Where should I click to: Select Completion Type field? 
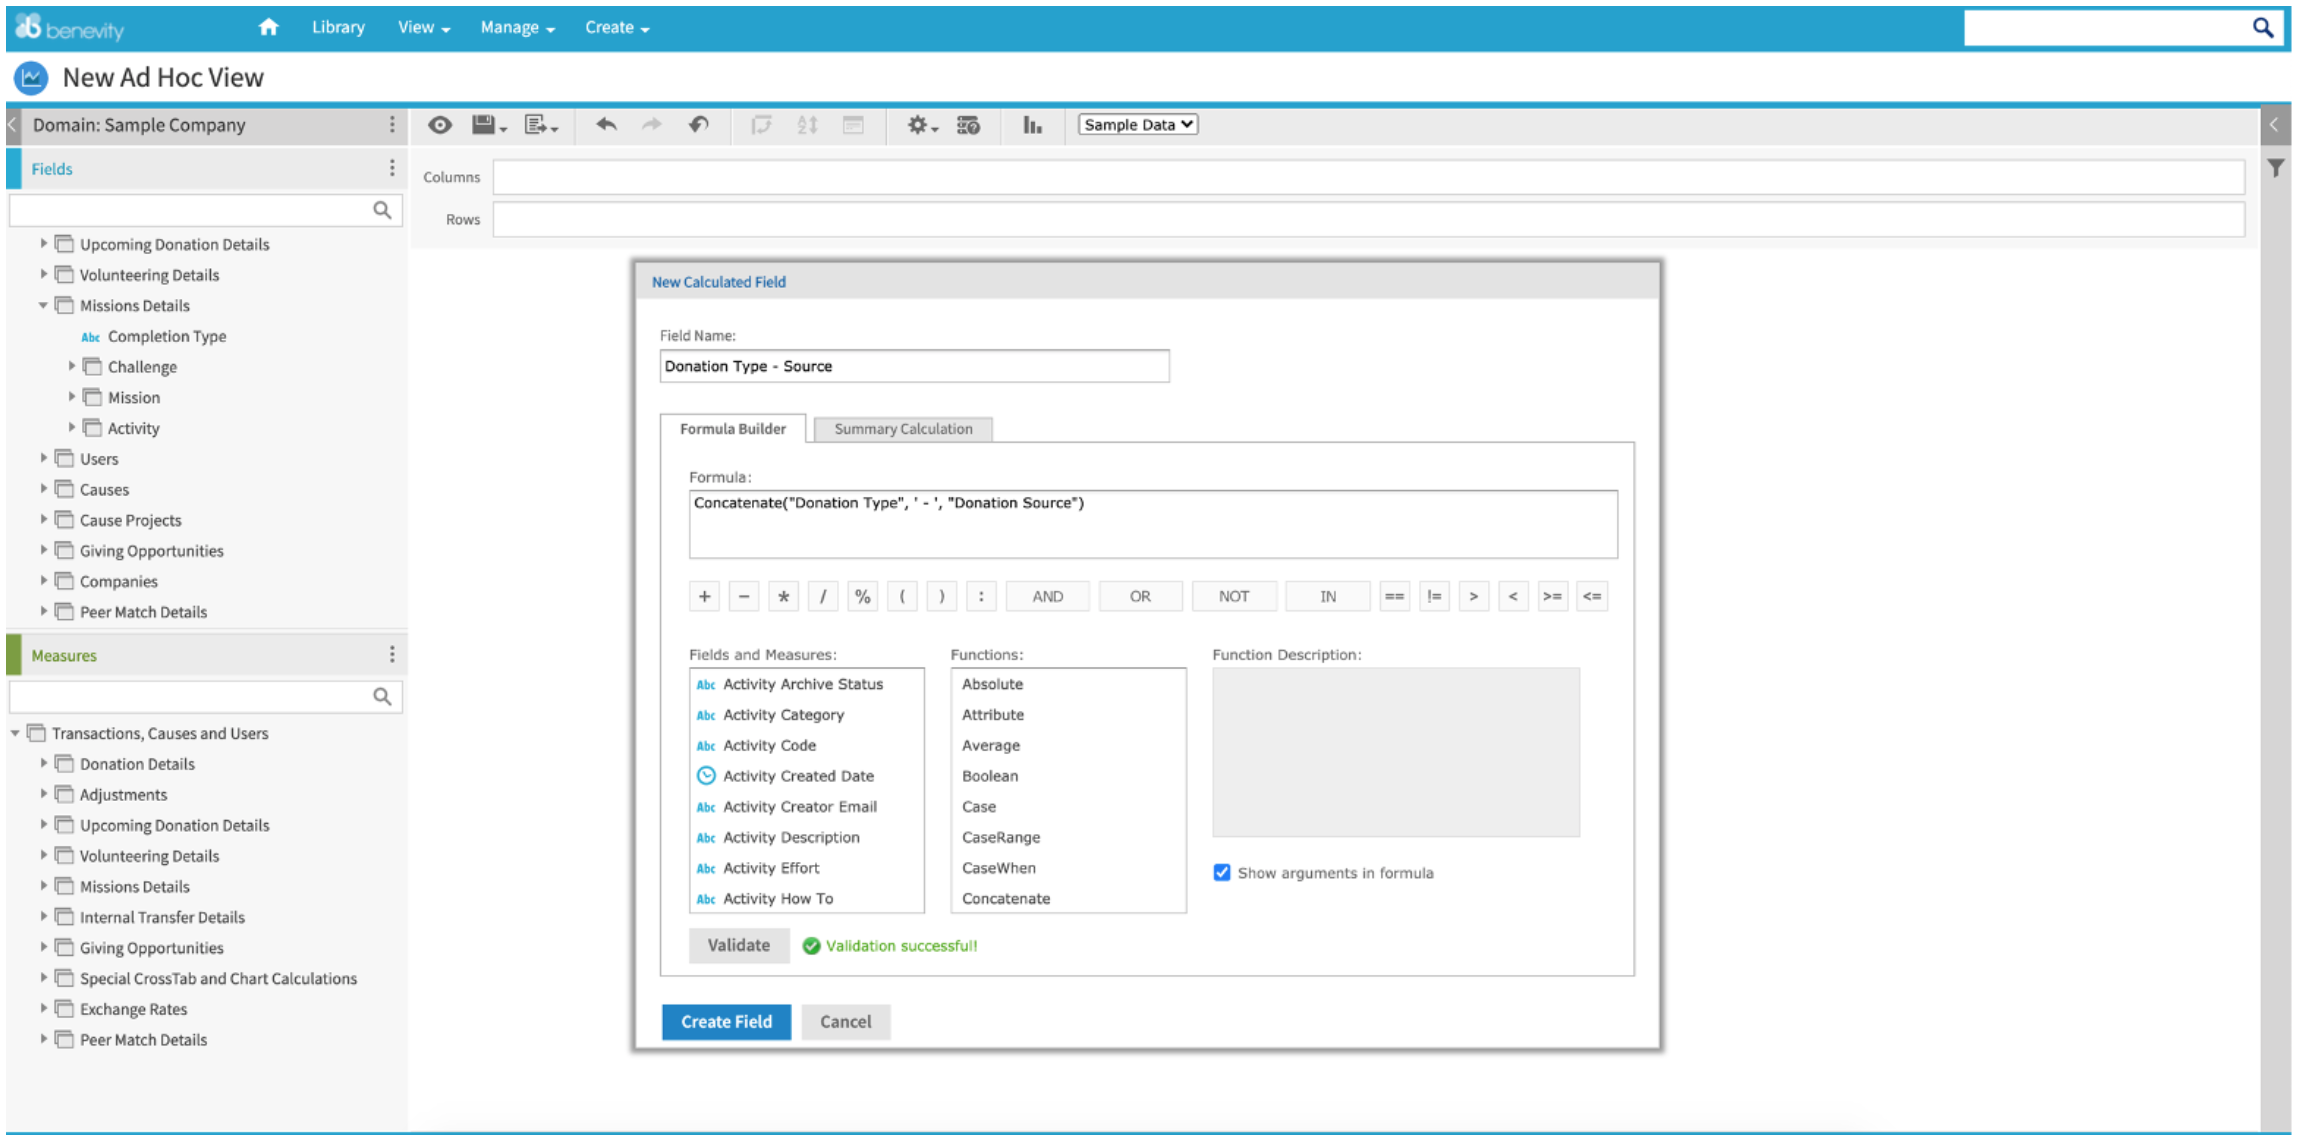(167, 336)
